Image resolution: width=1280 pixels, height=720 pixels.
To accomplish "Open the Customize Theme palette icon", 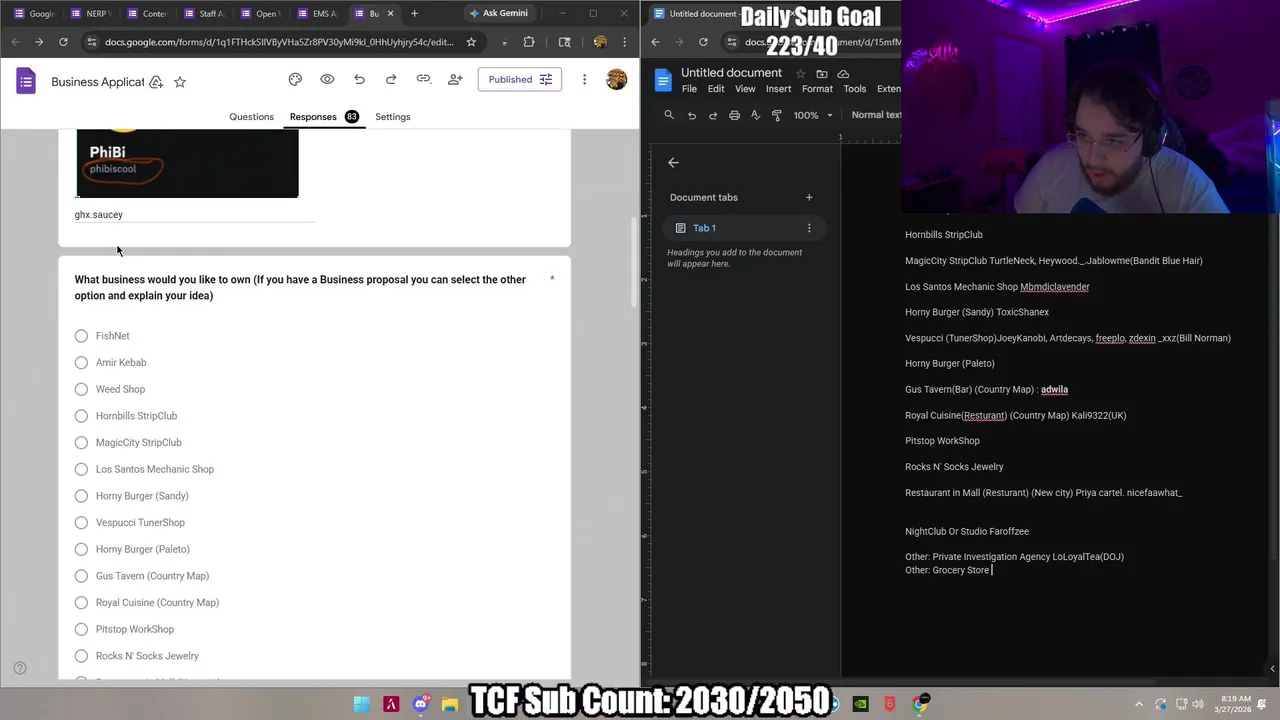I will coord(295,80).
